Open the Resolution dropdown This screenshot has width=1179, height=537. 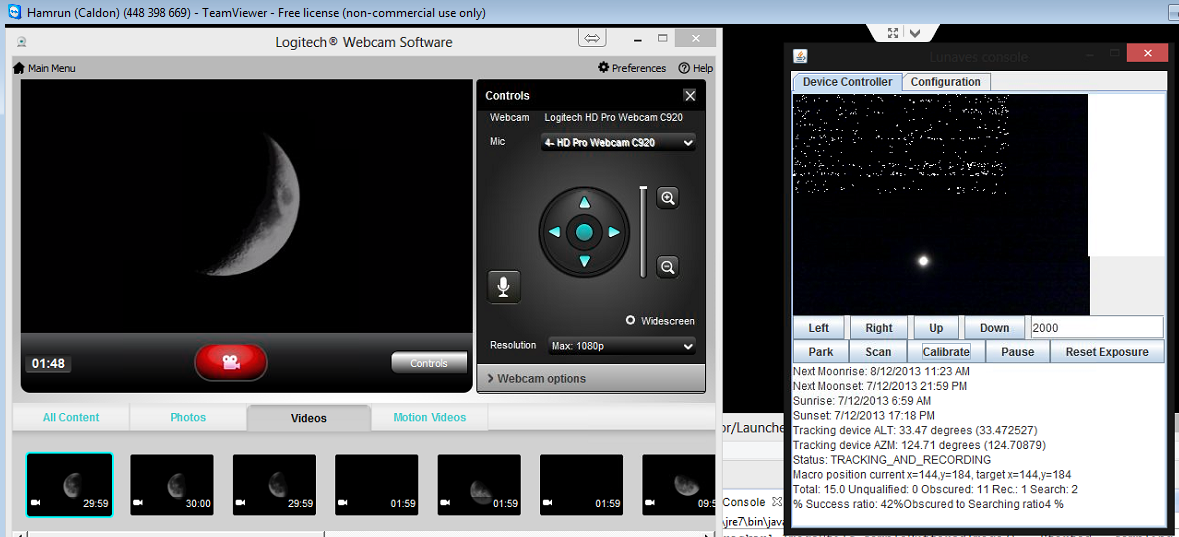(621, 346)
